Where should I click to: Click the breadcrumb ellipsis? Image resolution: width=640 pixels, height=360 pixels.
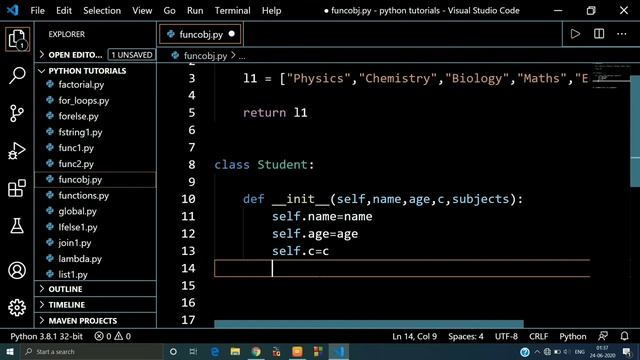click(x=242, y=56)
